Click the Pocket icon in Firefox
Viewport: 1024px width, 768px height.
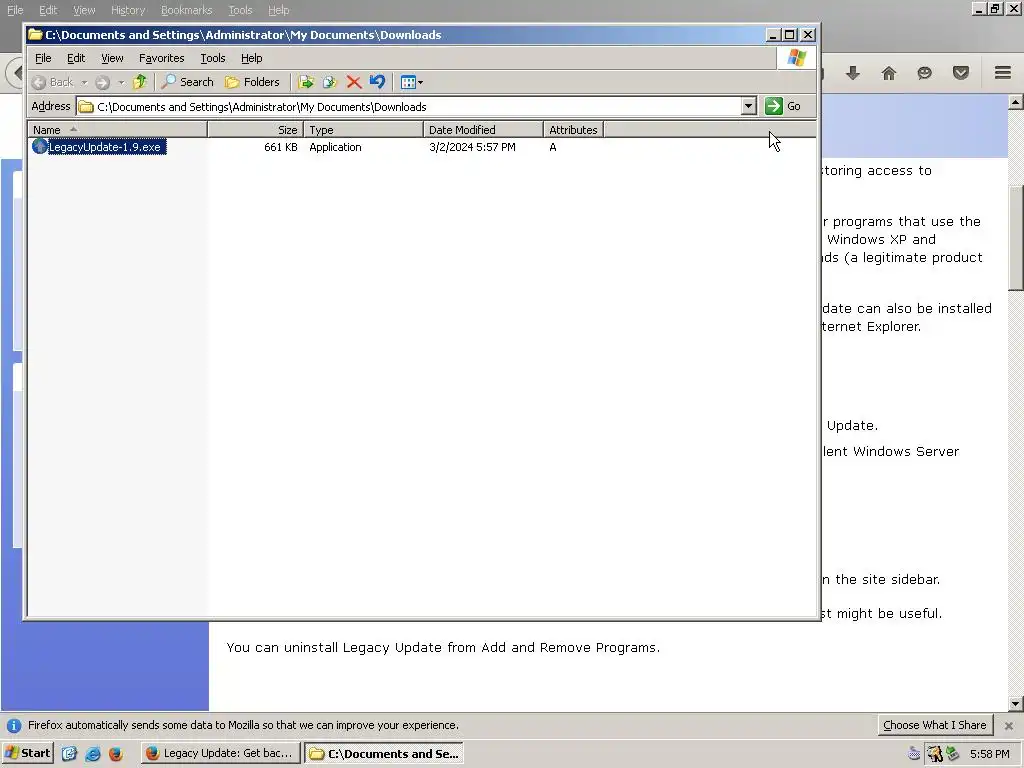pos(961,72)
